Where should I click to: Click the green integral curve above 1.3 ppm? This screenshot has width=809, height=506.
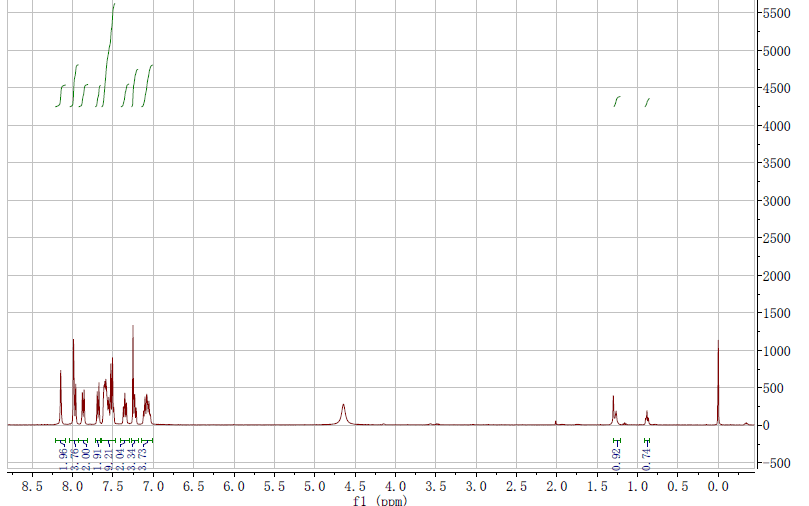pyautogui.click(x=617, y=101)
